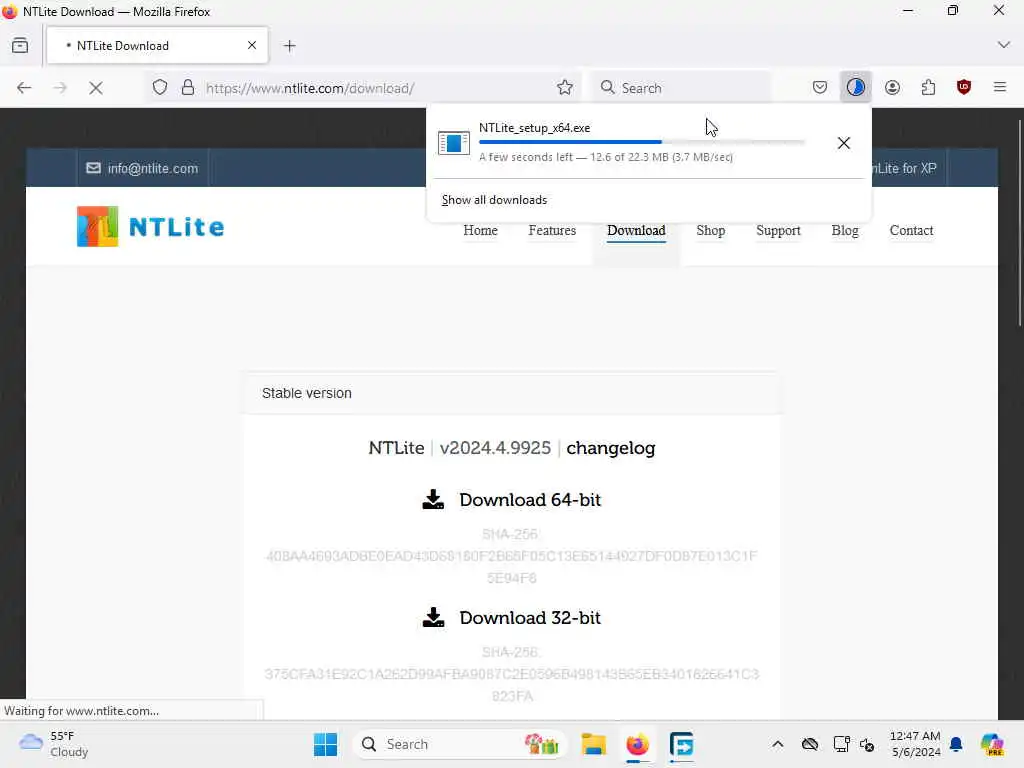Open the Contact menu item
The height and width of the screenshot is (768, 1024).
point(911,231)
